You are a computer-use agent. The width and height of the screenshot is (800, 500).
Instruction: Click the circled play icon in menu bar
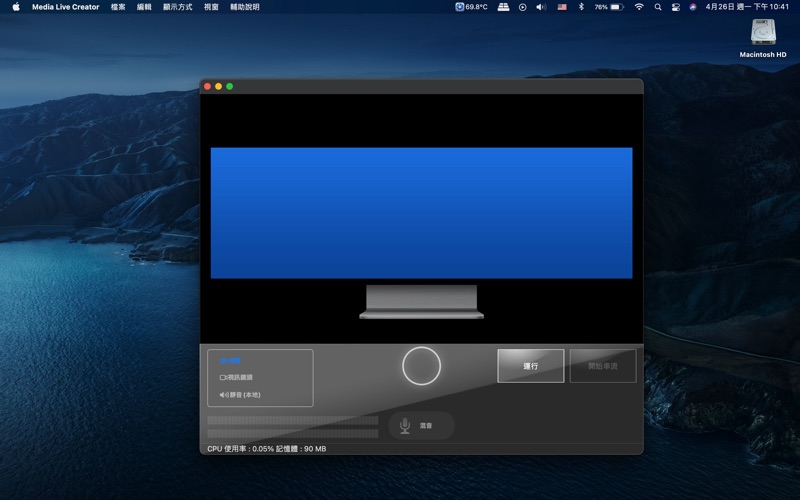522,7
